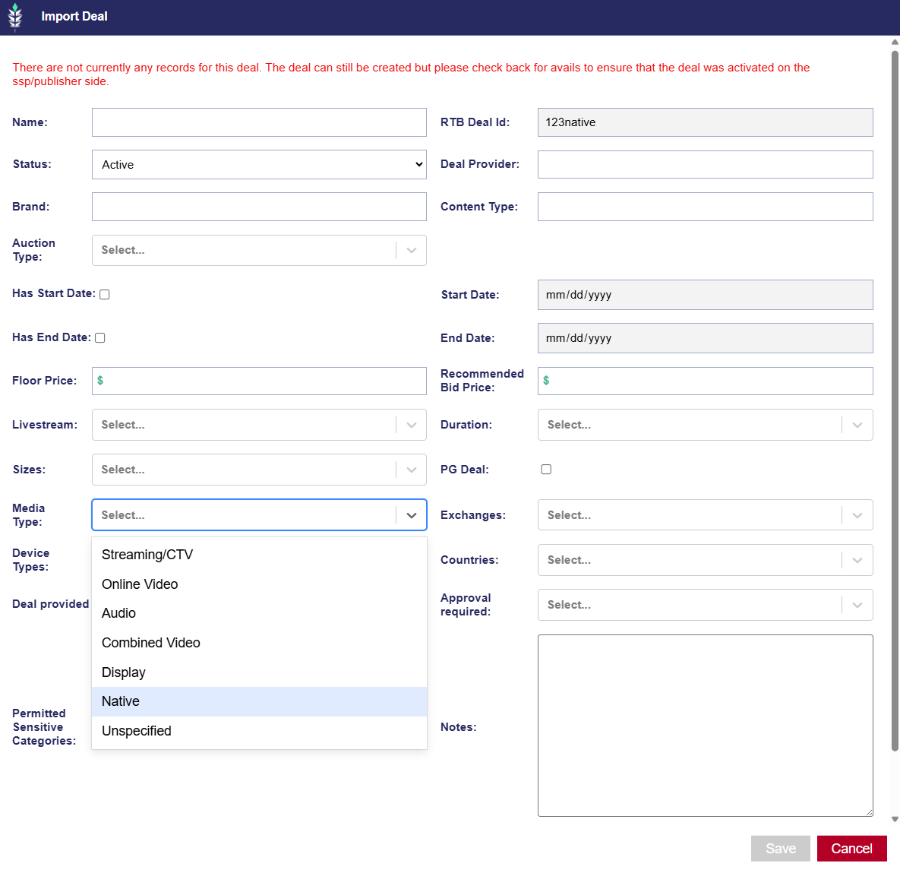Focus the Floor Price field
The image size is (900, 870).
click(x=259, y=381)
